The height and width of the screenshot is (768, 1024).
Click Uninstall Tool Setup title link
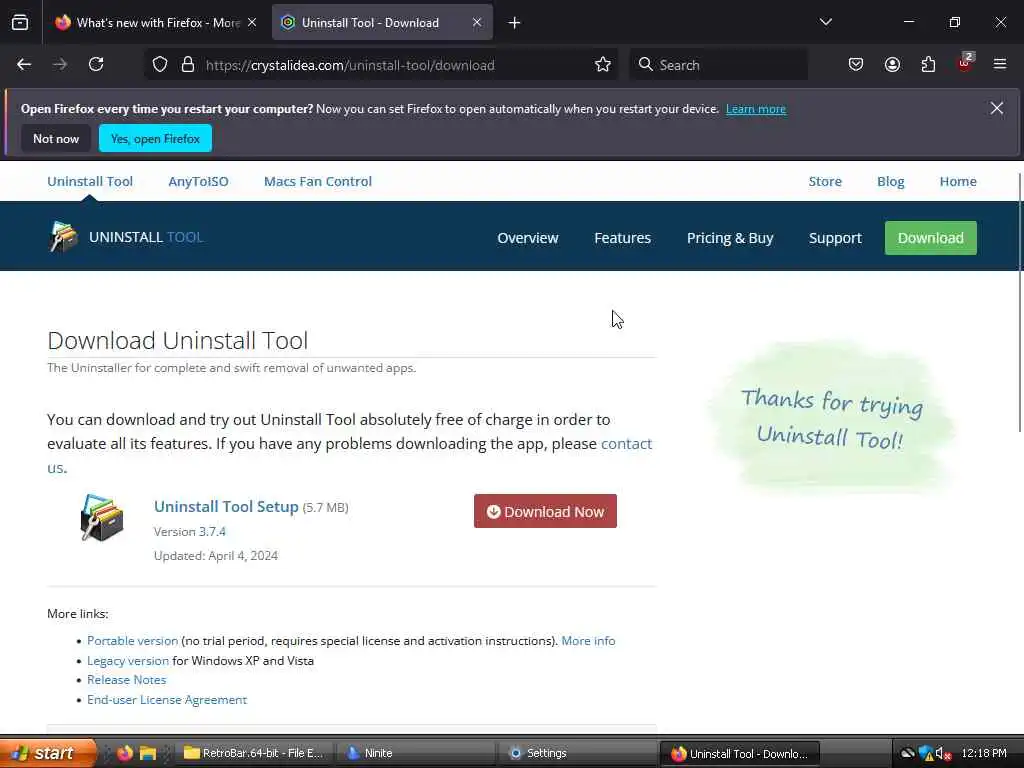(x=226, y=507)
